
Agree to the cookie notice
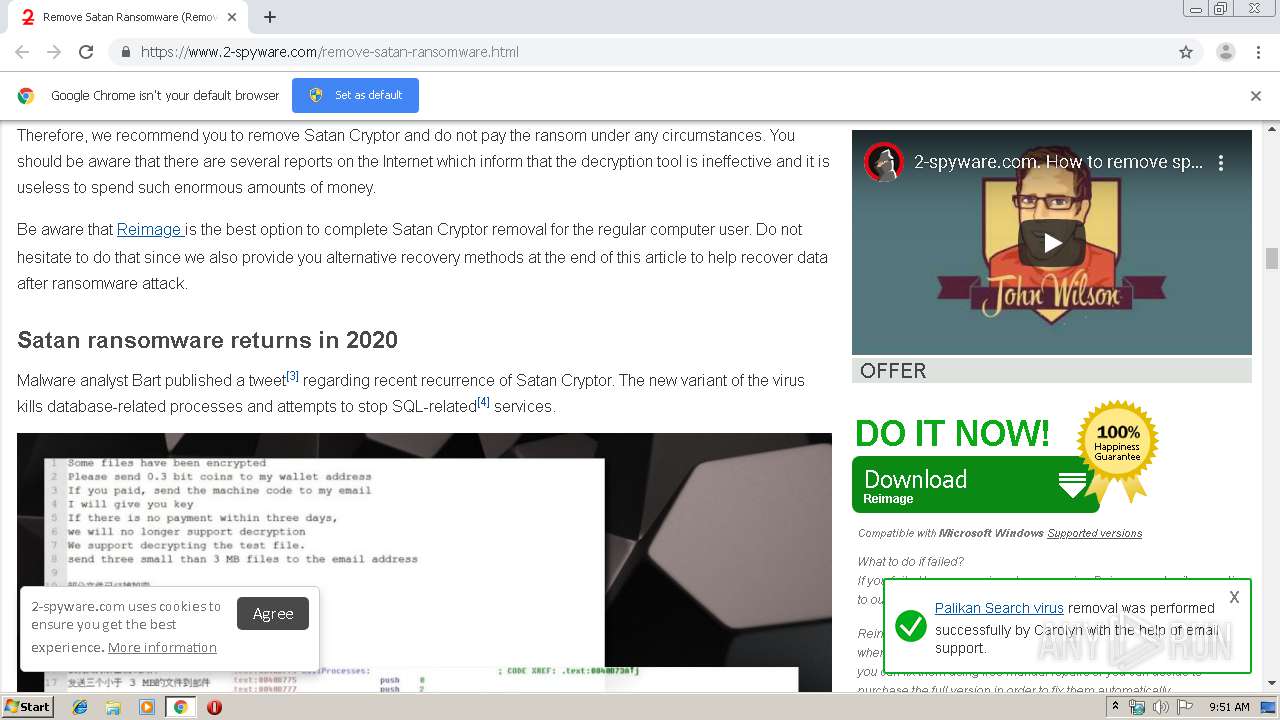[x=273, y=614]
